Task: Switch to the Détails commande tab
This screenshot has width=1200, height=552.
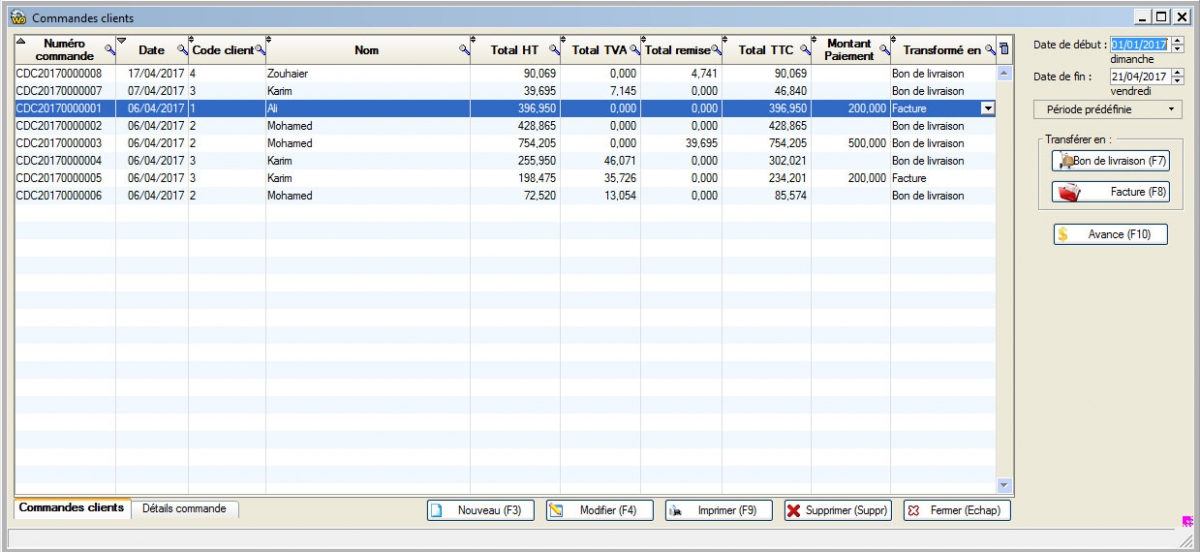Action: tap(184, 509)
